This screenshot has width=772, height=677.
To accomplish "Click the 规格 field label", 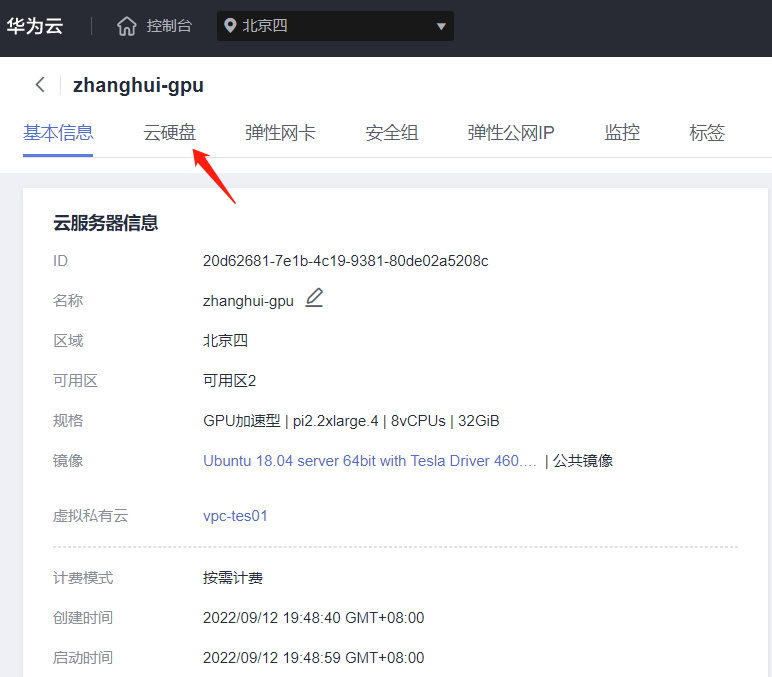I will coord(68,421).
